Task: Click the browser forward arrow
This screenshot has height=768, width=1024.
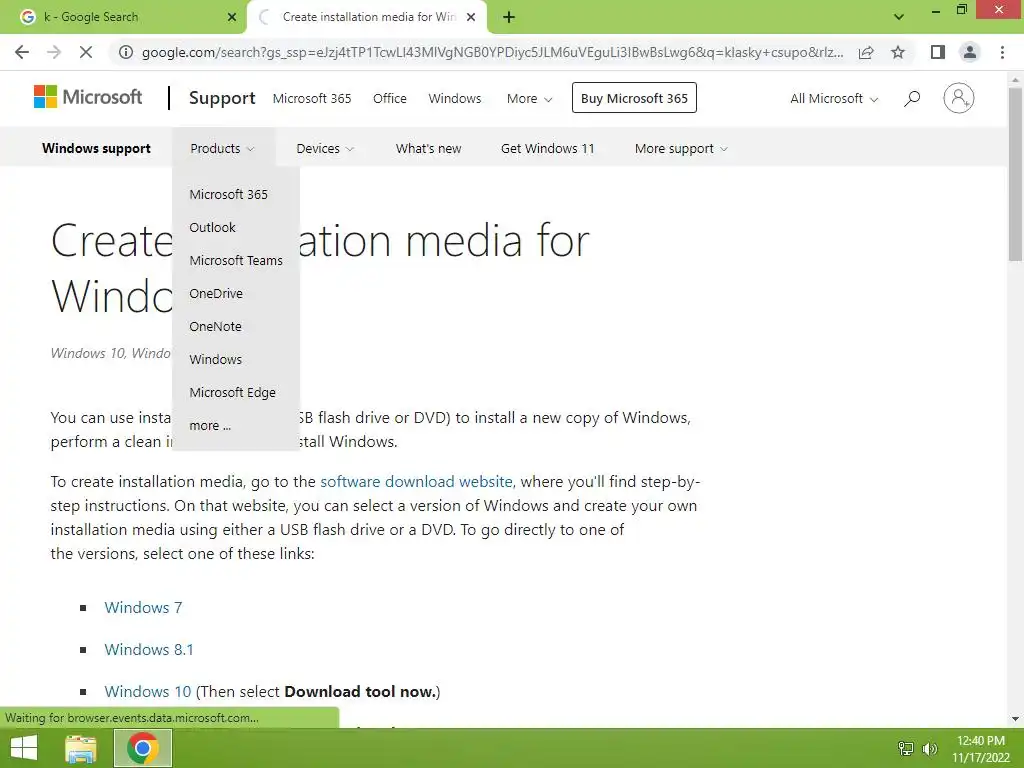Action: (x=54, y=52)
